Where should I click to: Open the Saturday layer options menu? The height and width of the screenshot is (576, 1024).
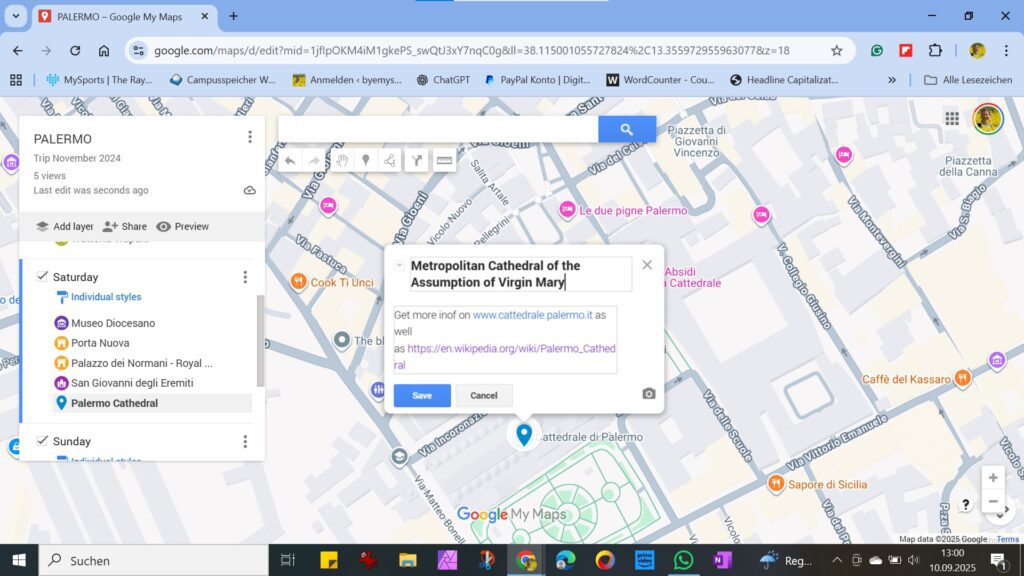[x=245, y=277]
